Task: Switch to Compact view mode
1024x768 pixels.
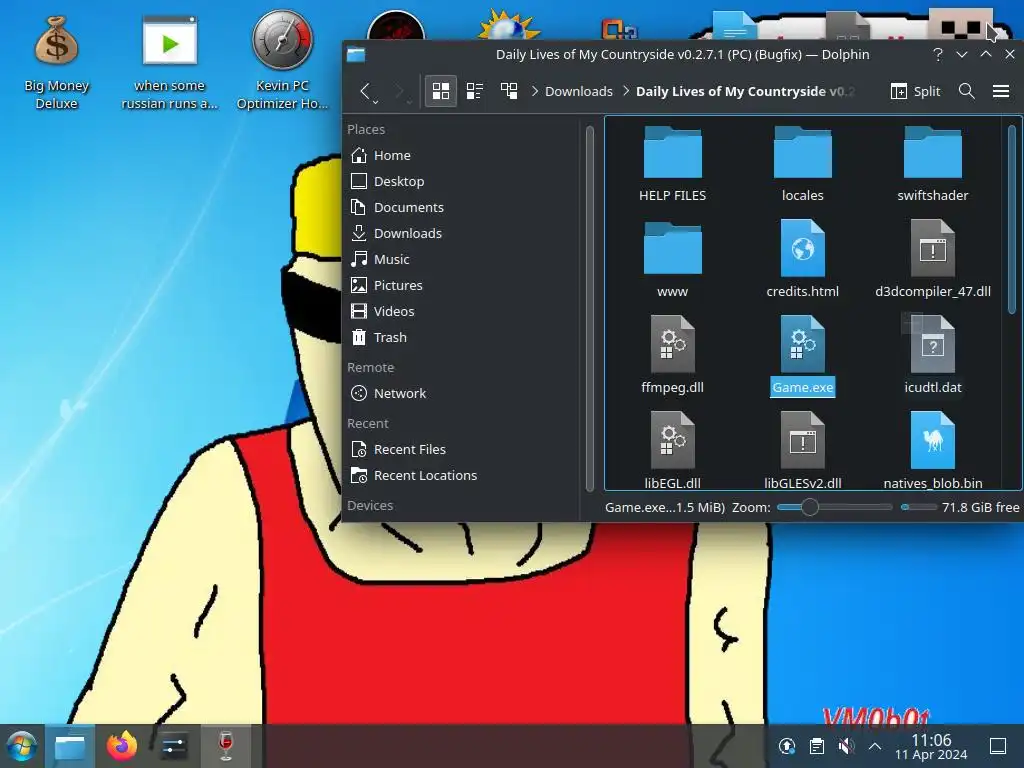Action: pyautogui.click(x=475, y=91)
